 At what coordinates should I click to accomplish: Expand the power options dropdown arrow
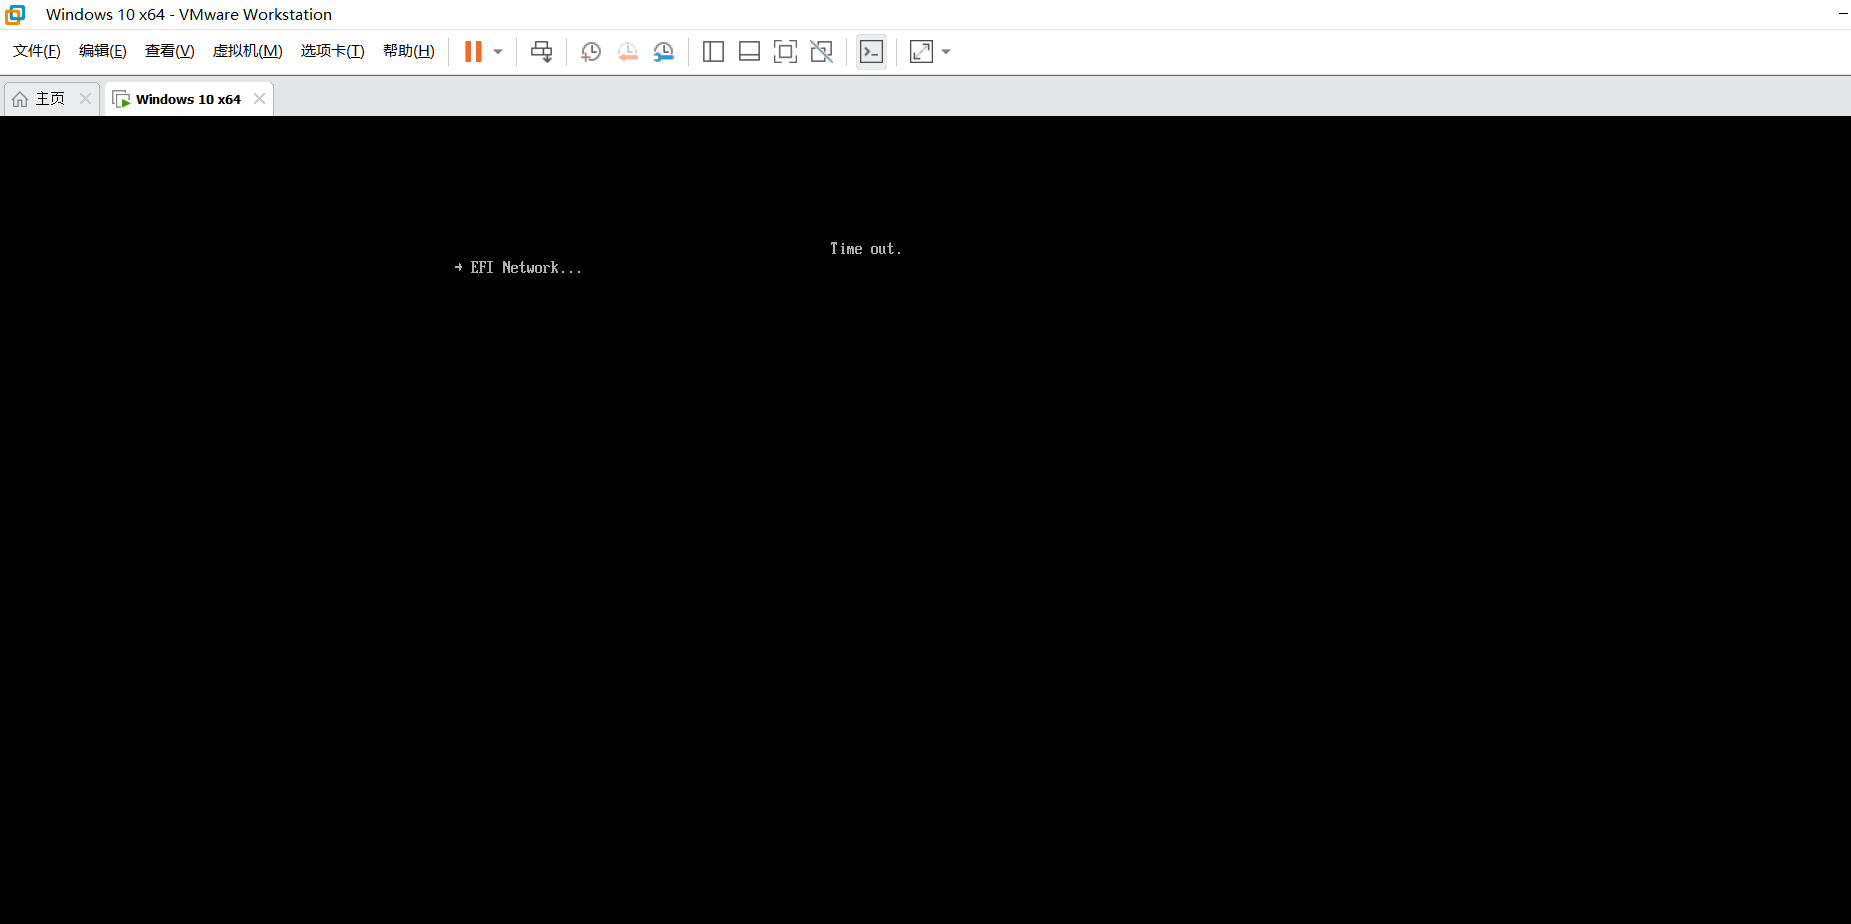[498, 52]
